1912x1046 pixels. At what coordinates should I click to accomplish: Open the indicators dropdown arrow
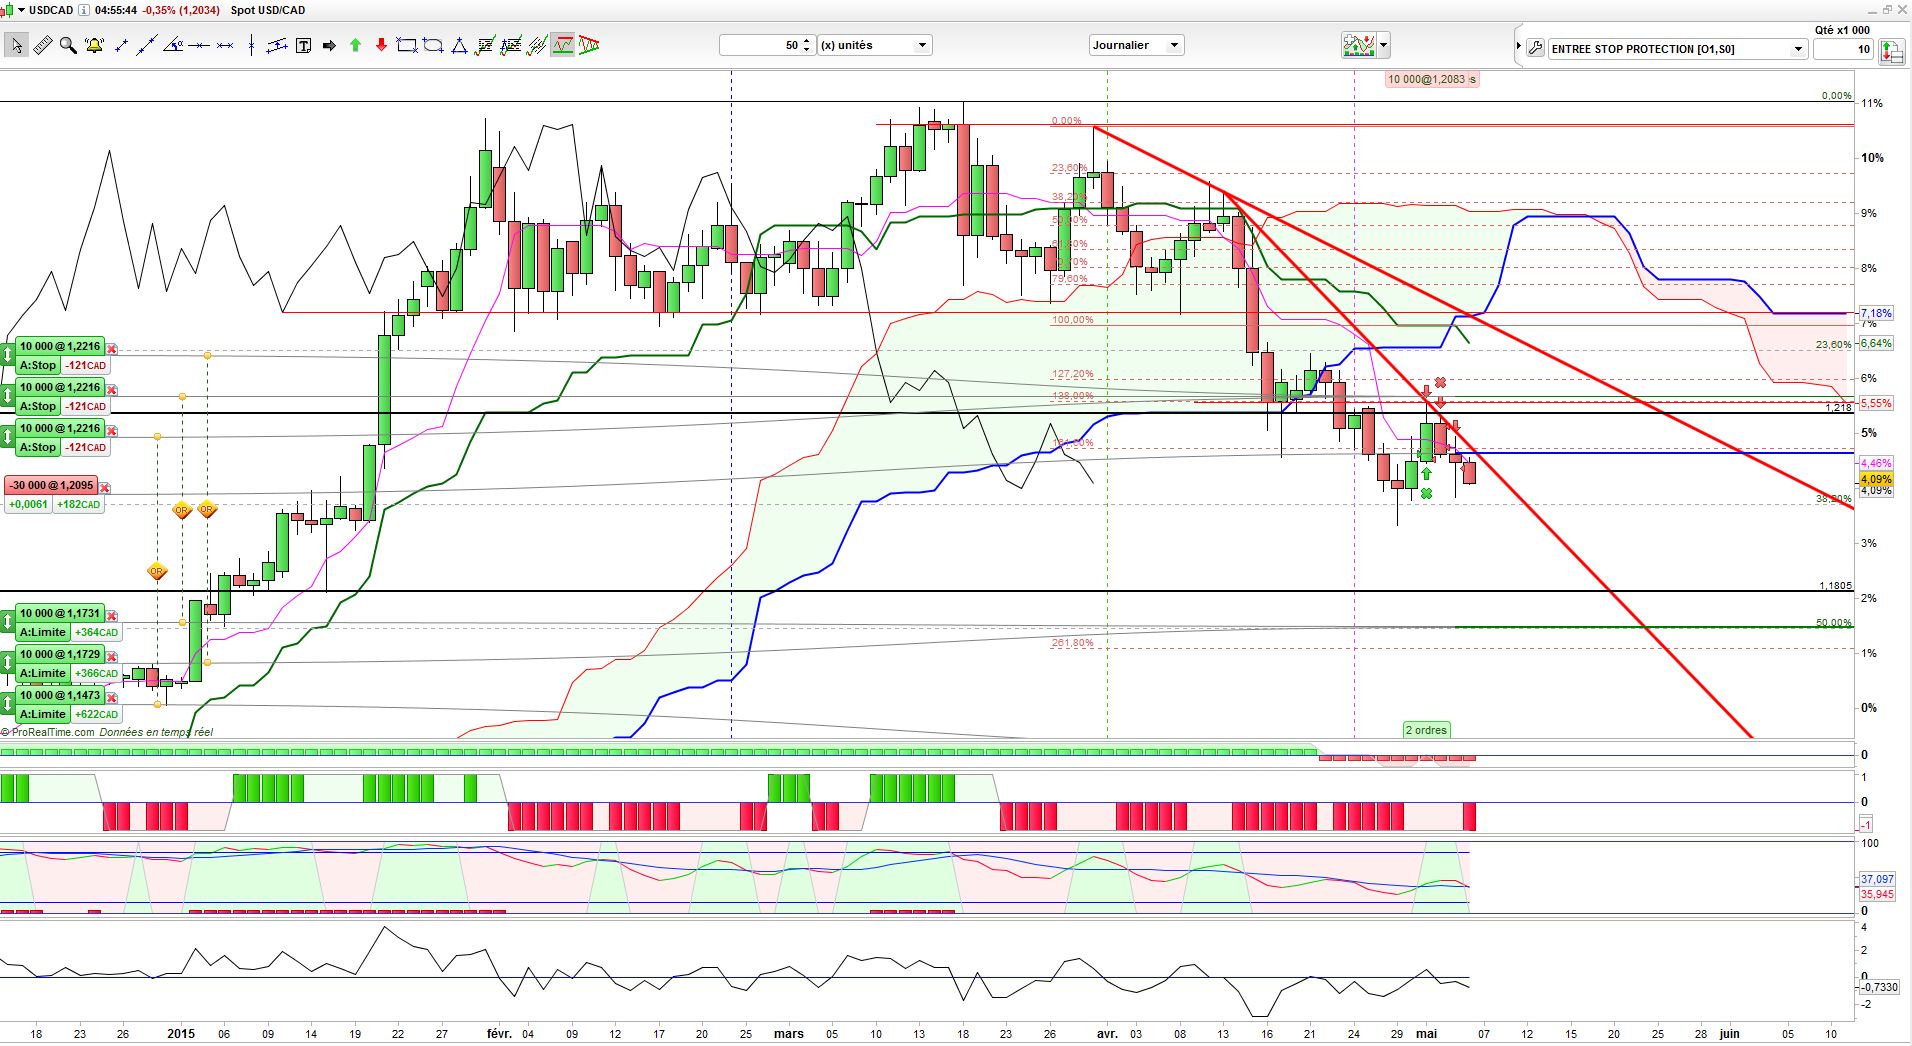1383,45
